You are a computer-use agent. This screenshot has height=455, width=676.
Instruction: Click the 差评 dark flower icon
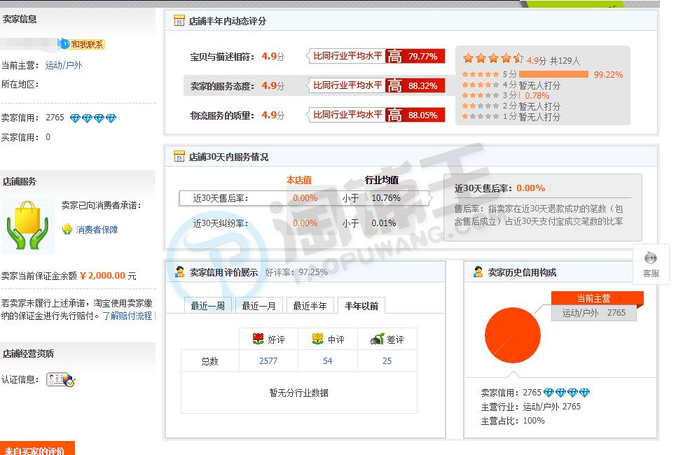[375, 339]
